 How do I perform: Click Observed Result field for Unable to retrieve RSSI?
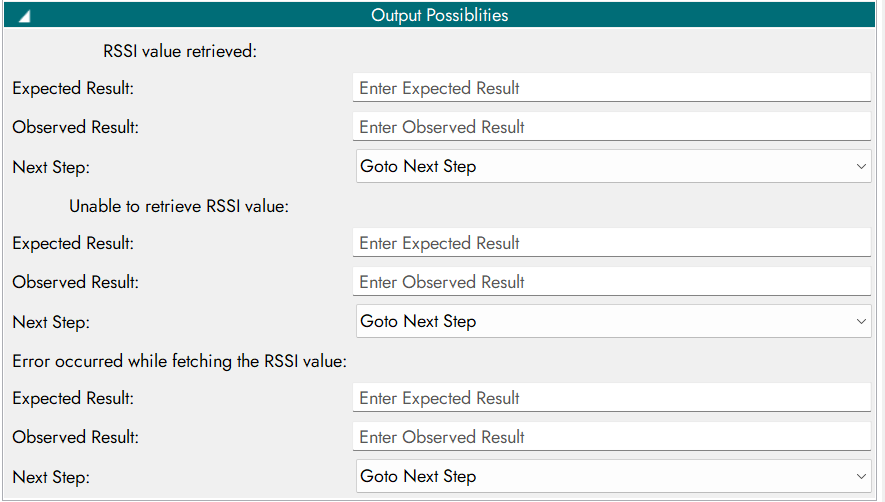pyautogui.click(x=612, y=282)
